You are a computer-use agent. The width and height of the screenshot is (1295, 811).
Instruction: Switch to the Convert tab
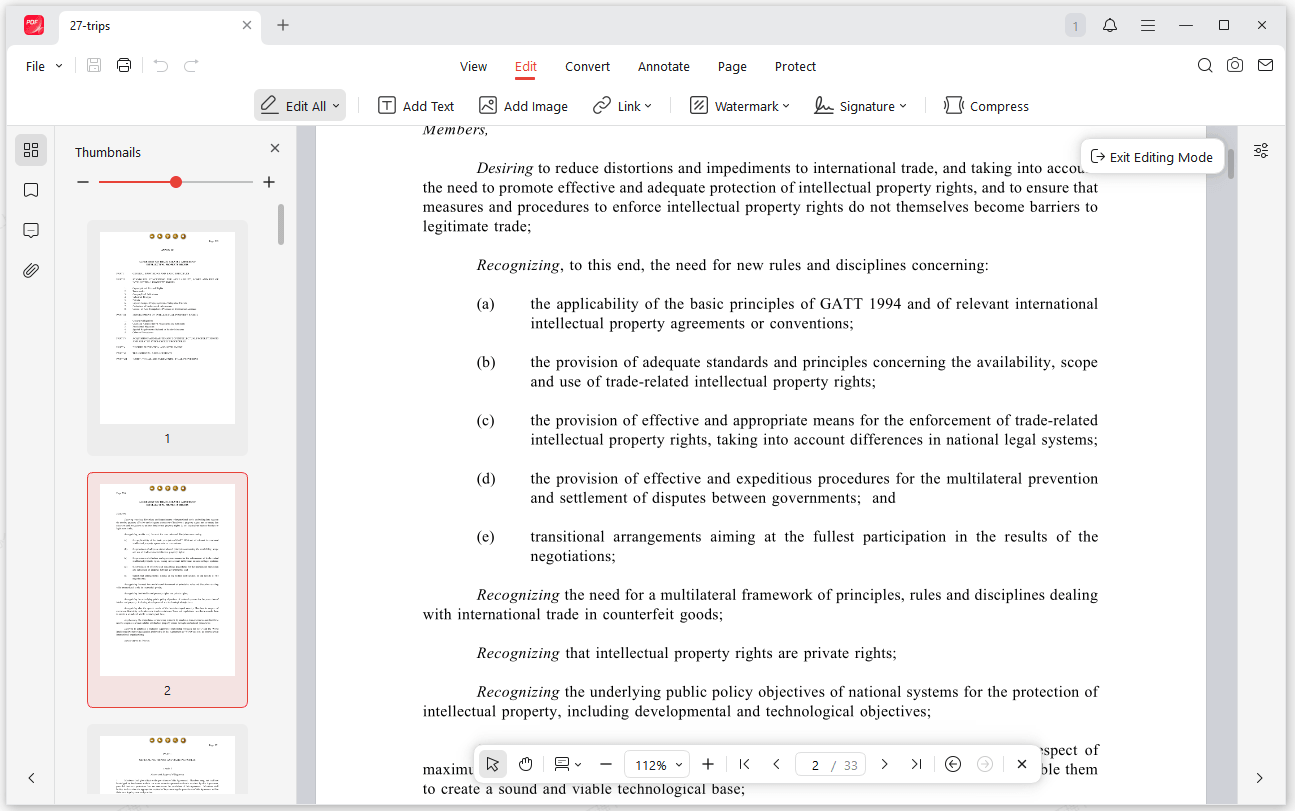click(587, 66)
